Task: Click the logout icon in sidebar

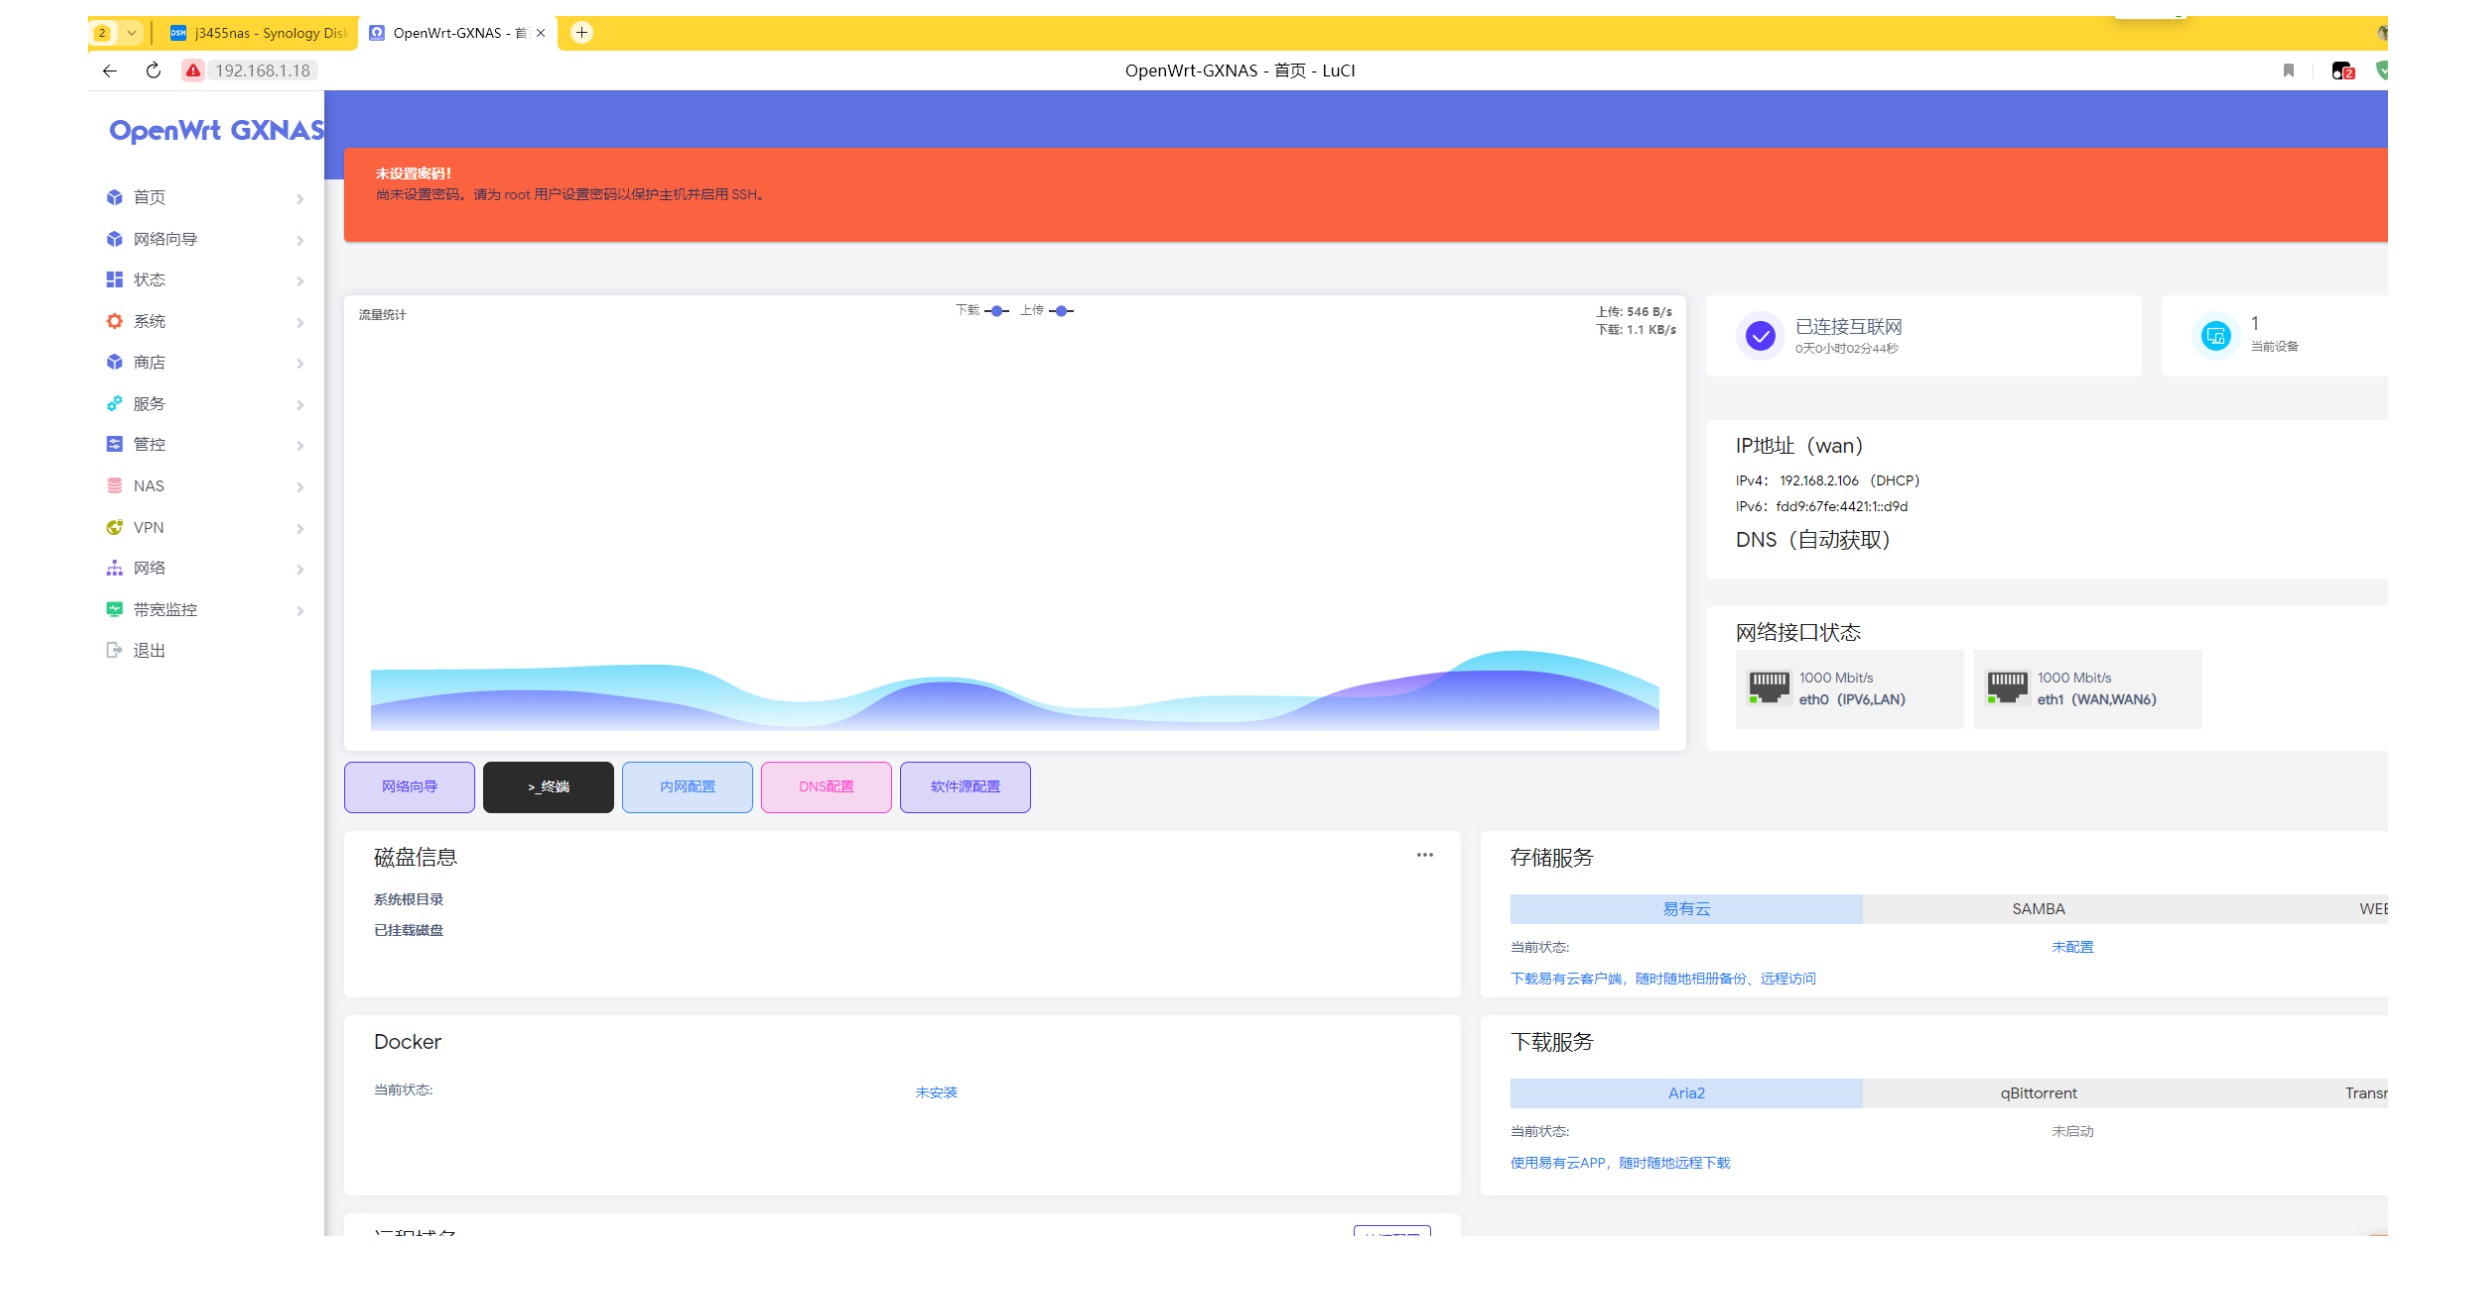Action: [114, 650]
